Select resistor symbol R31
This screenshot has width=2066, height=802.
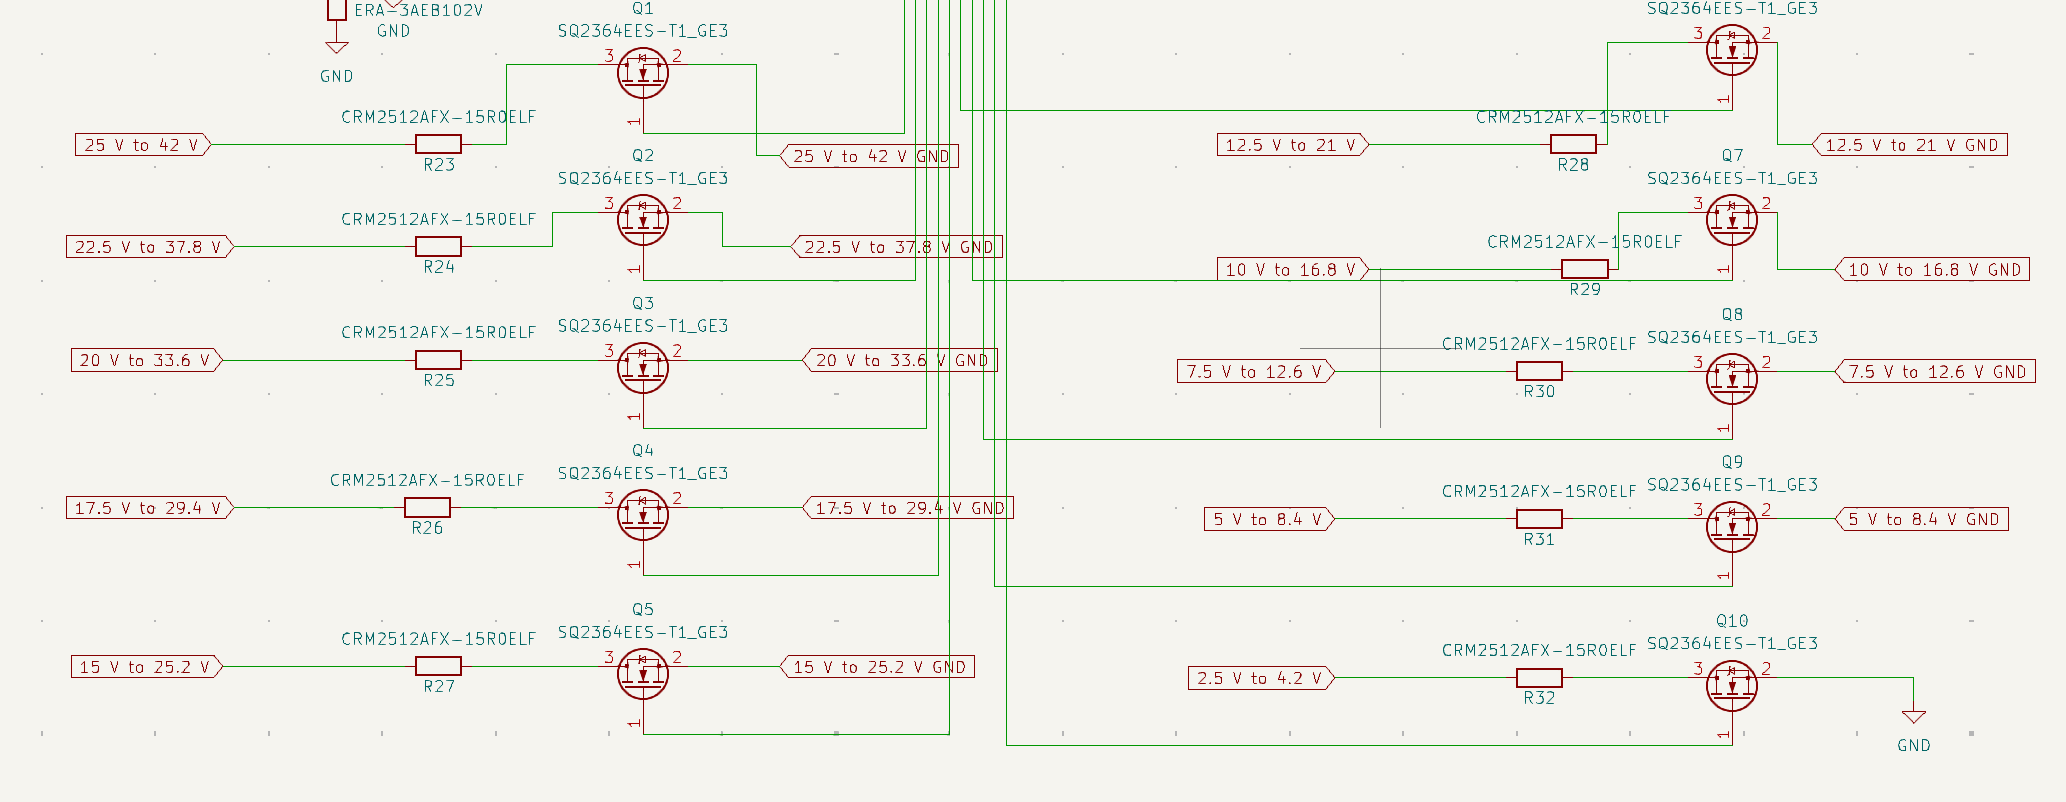point(1539,519)
